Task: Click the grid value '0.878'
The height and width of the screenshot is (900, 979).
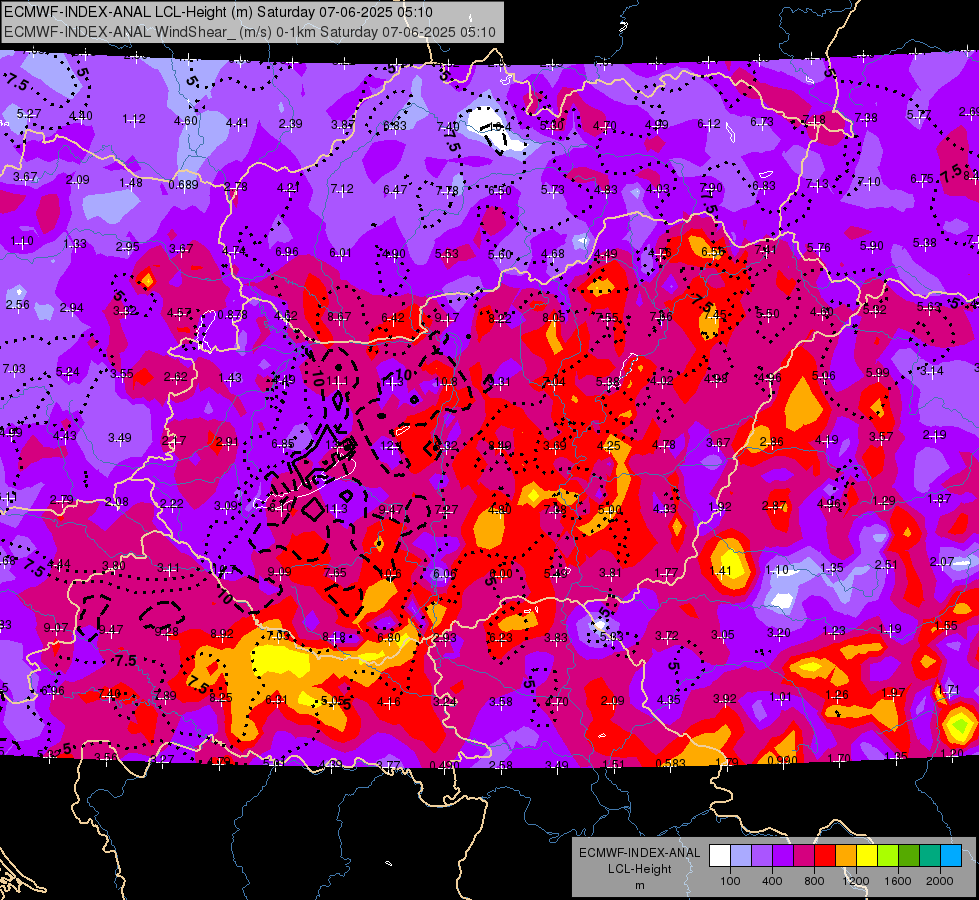Action: 232,315
